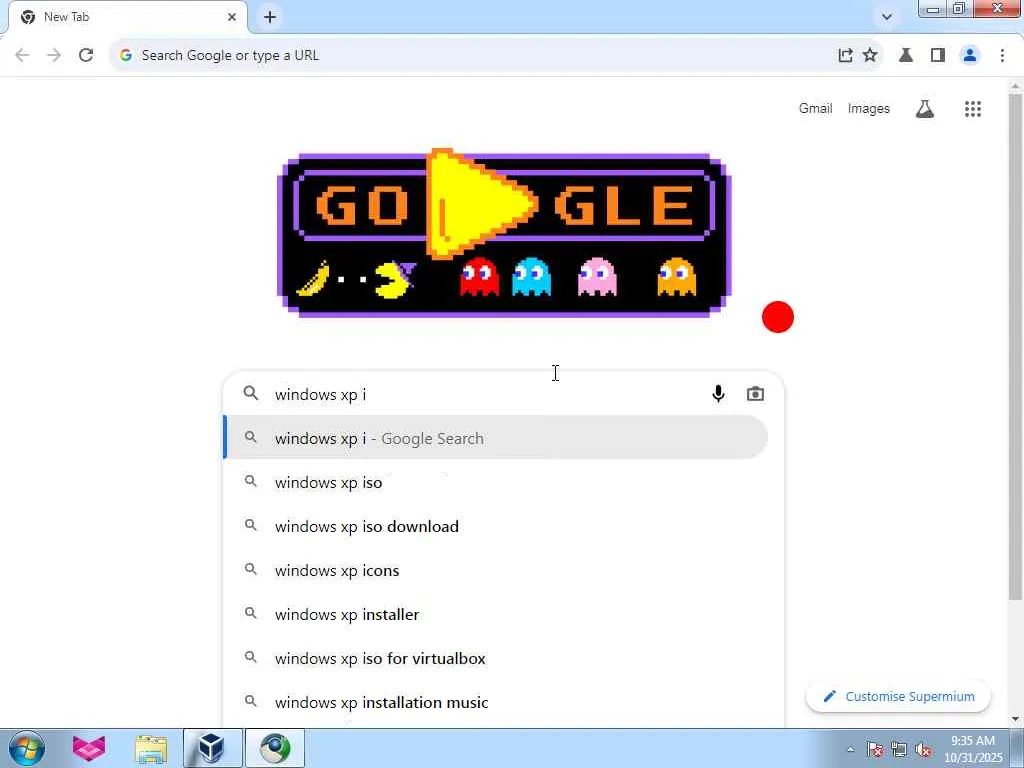The height and width of the screenshot is (768, 1024).
Task: Open Search Labs flask icon on page
Action: click(x=925, y=109)
